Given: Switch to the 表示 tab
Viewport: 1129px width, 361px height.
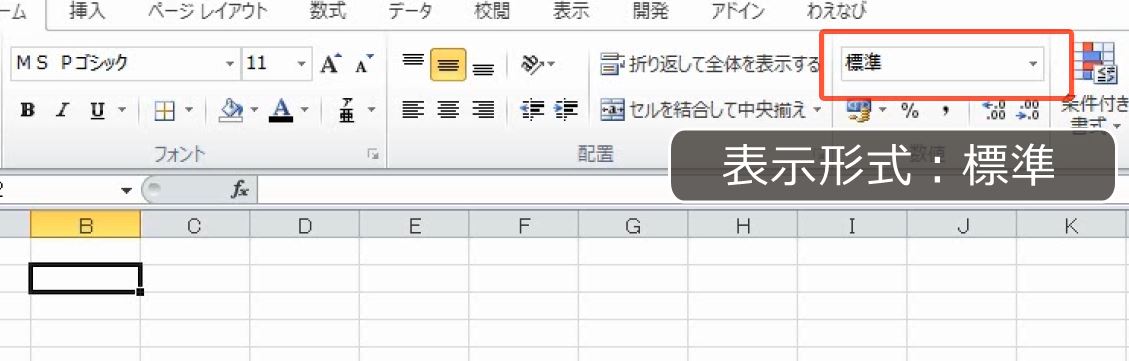Looking at the screenshot, I should 571,12.
